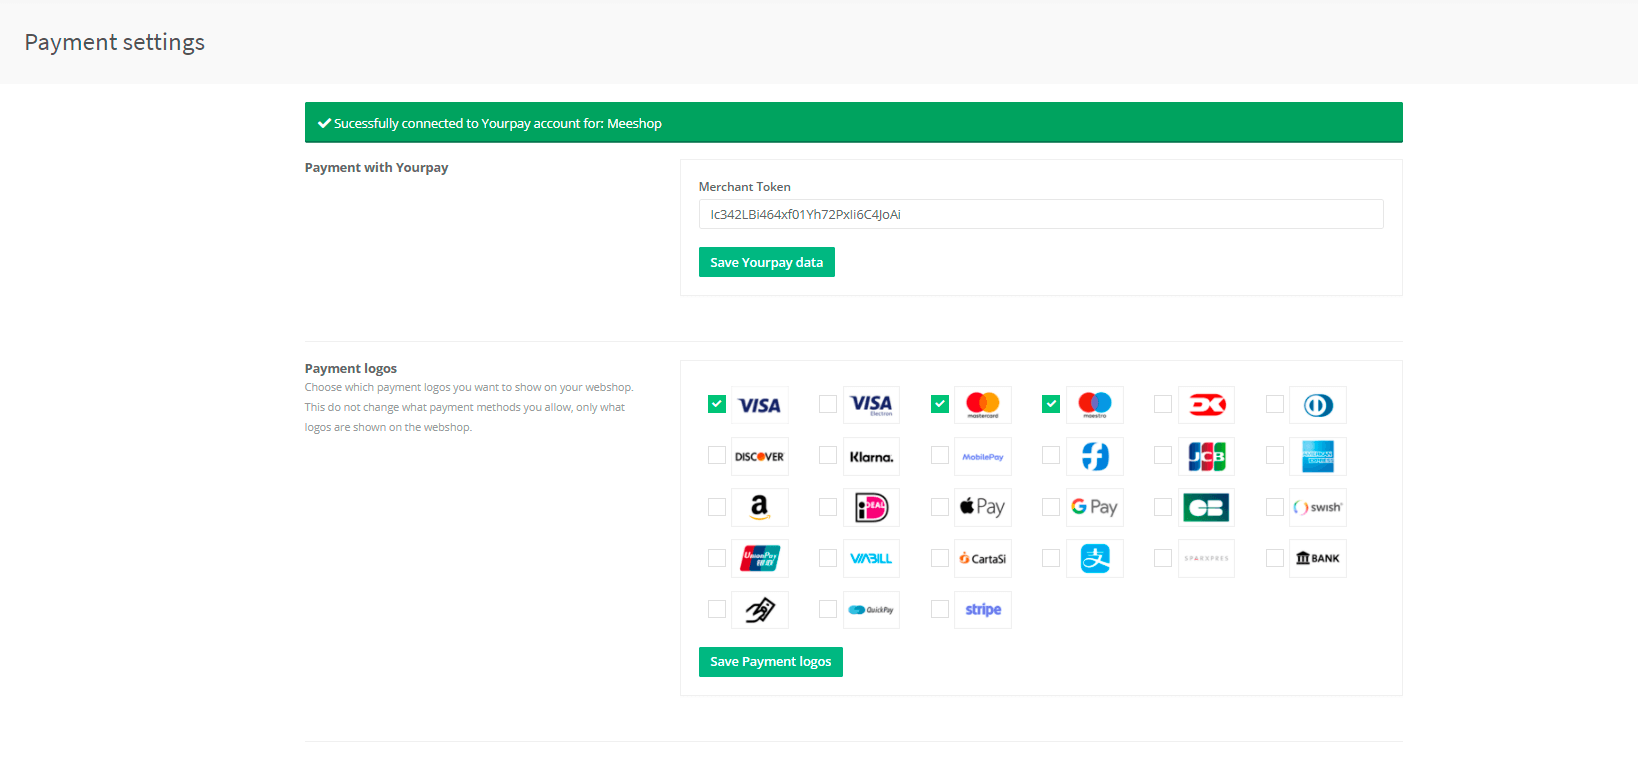The image size is (1638, 768).
Task: Select the JCB checkbox
Action: point(1163,455)
